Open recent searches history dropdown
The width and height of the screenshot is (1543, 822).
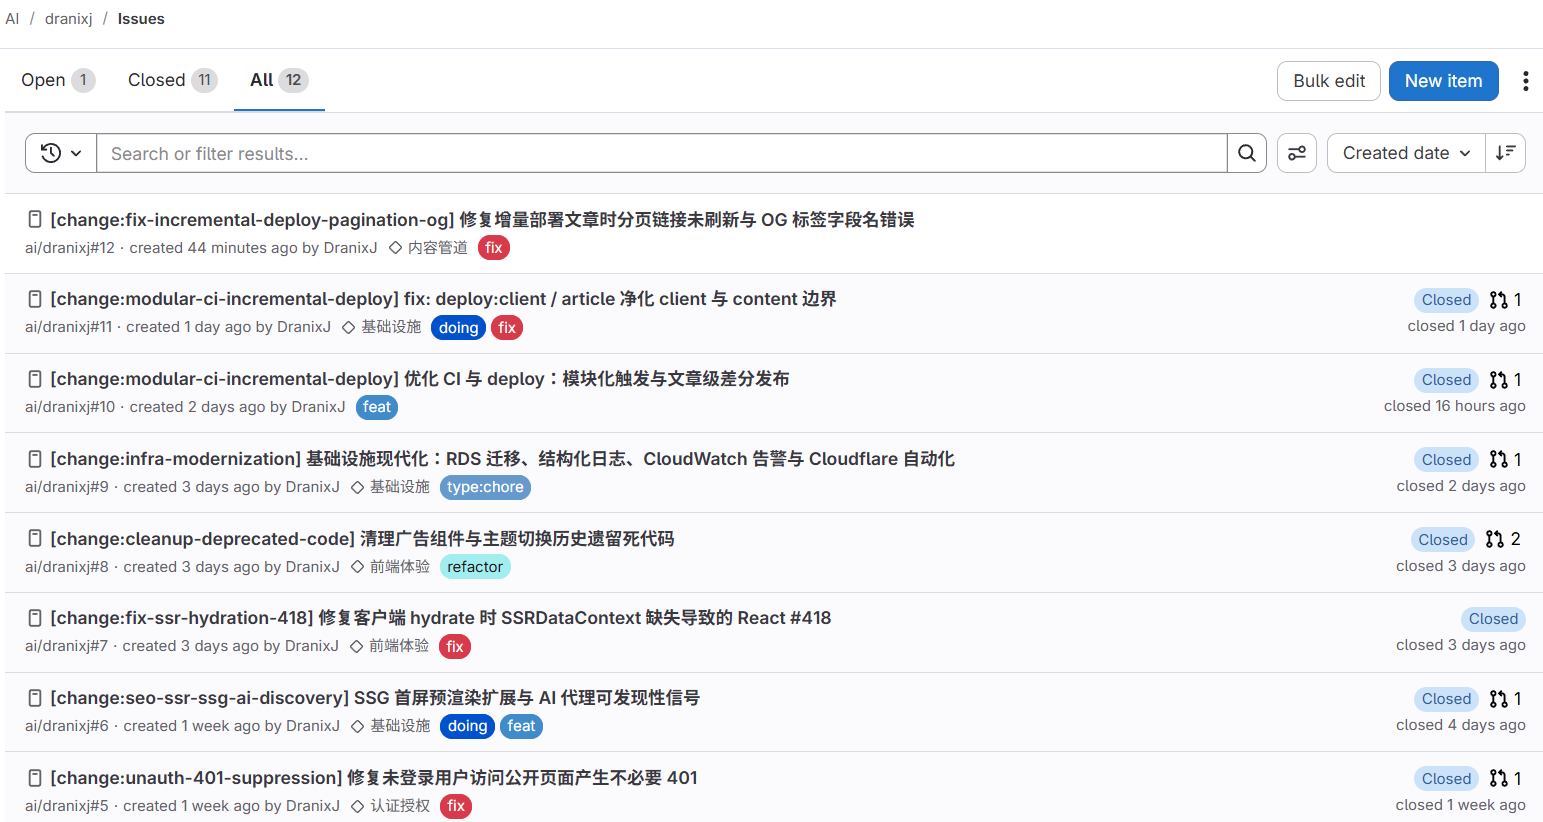[61, 153]
